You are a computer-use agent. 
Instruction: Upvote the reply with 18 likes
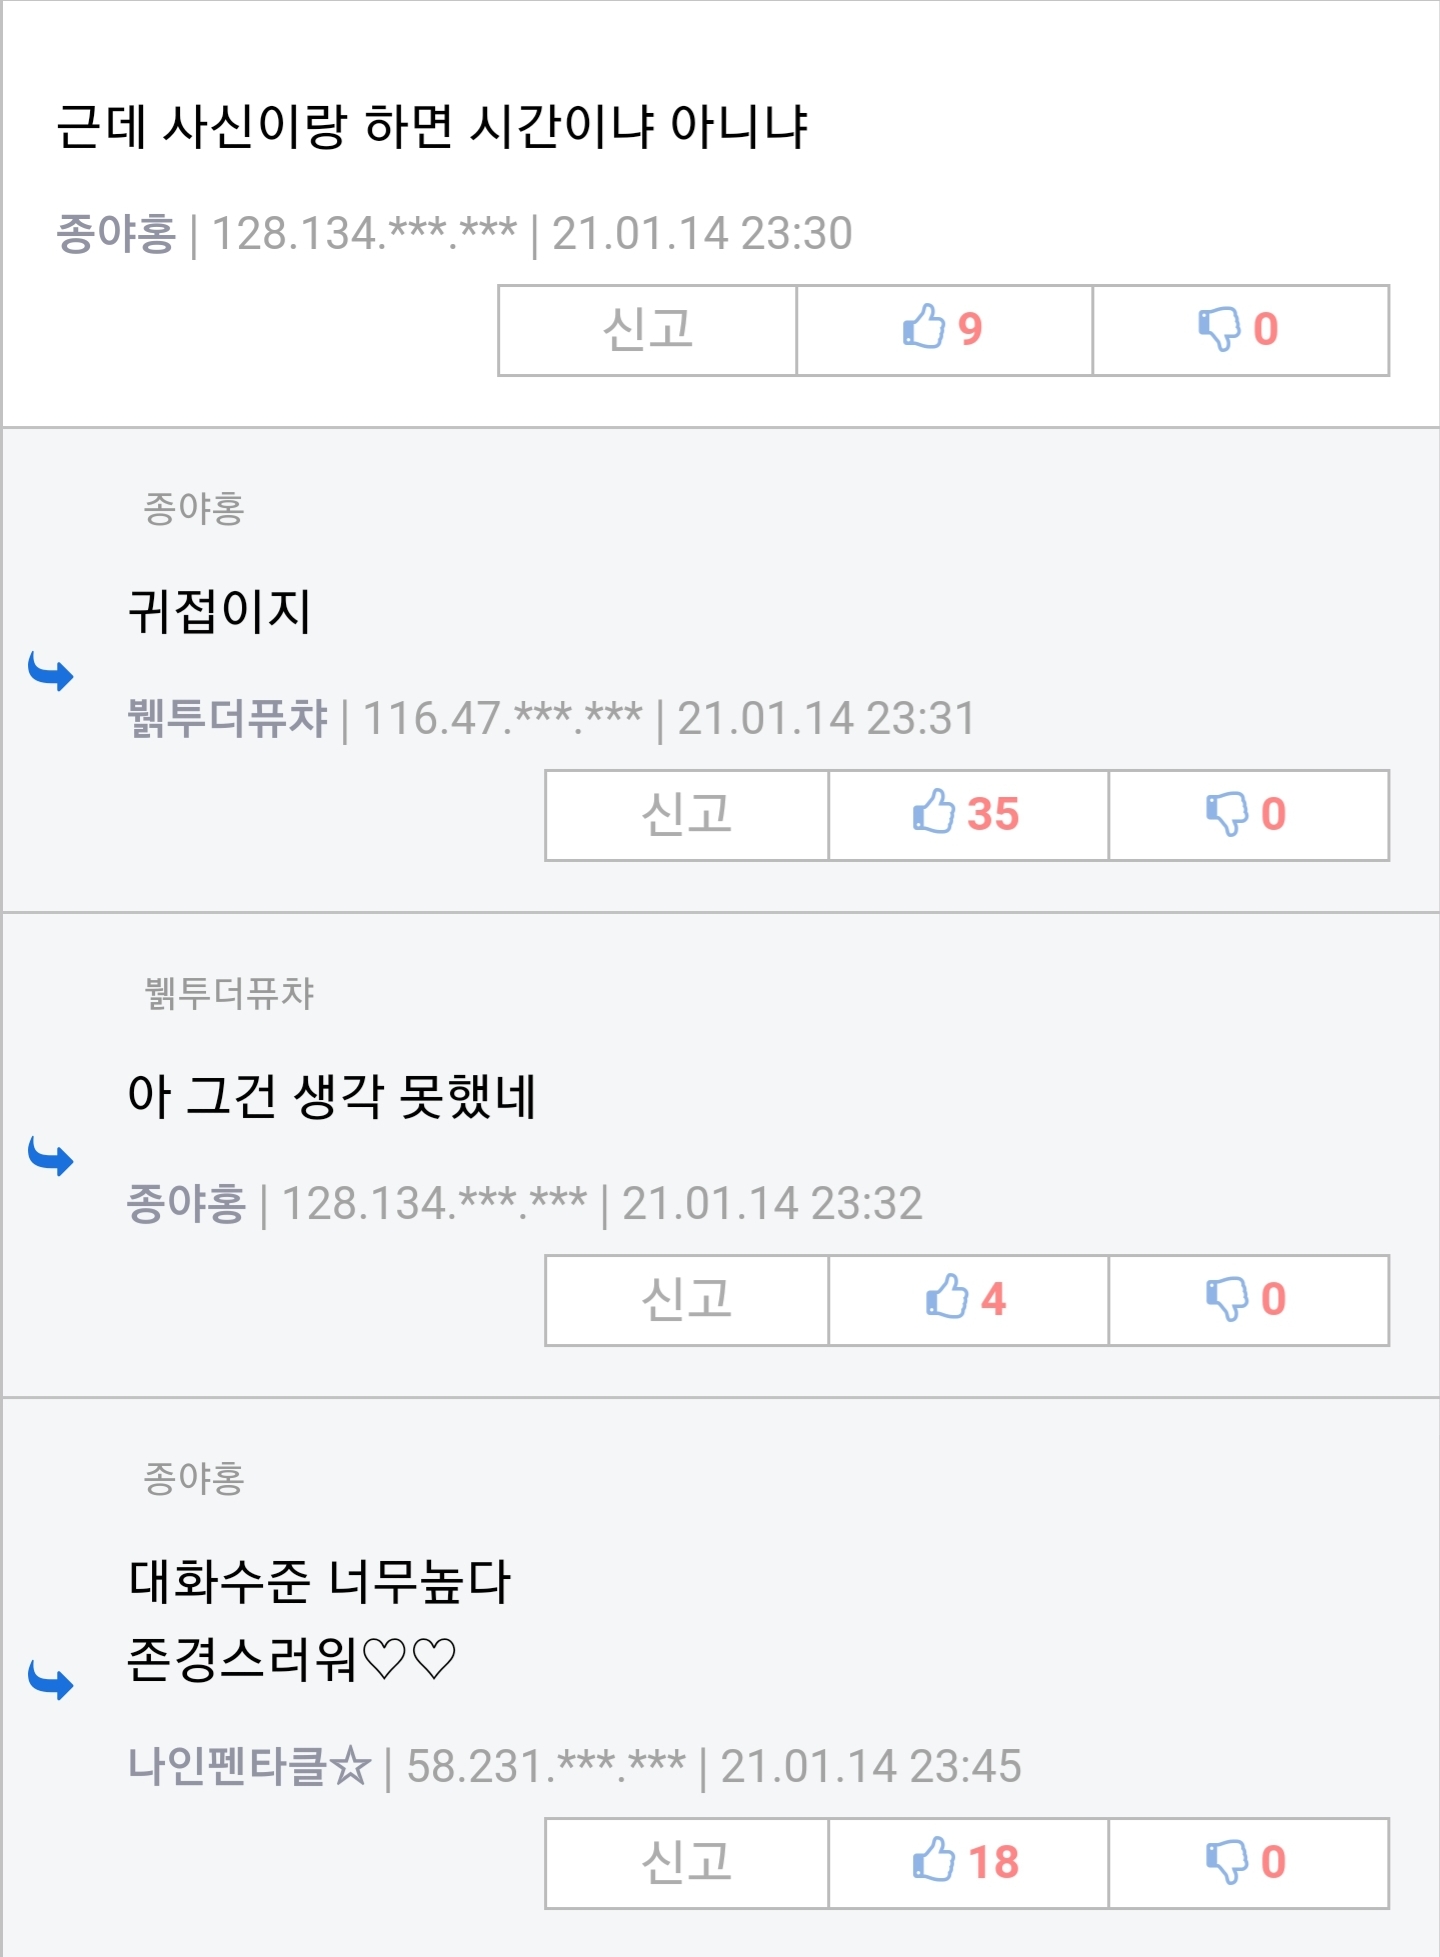(934, 1861)
